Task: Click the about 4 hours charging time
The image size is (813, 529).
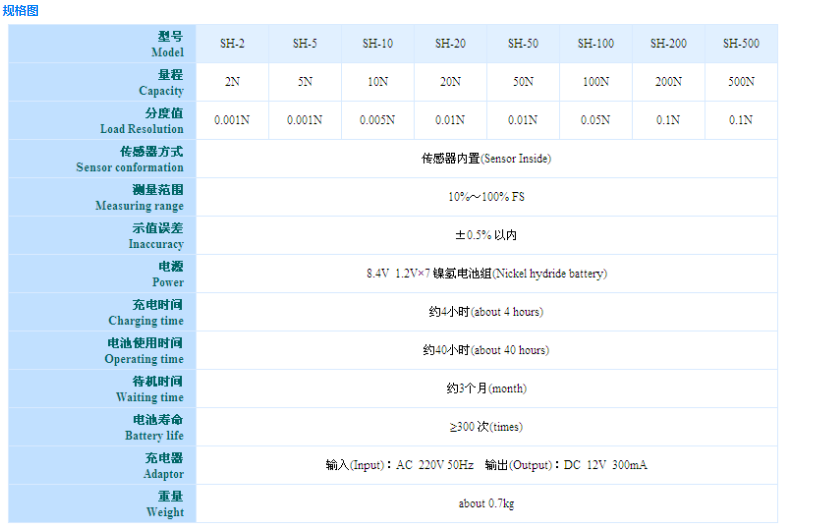Action: [486, 312]
